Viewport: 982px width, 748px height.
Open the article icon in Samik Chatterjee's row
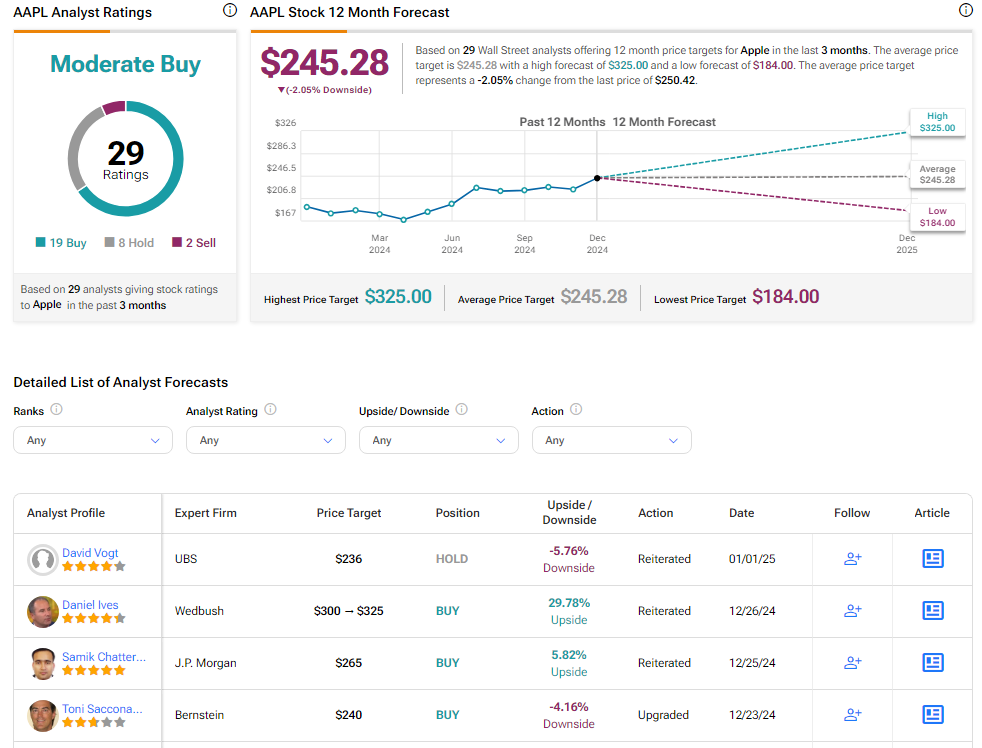[x=932, y=663]
